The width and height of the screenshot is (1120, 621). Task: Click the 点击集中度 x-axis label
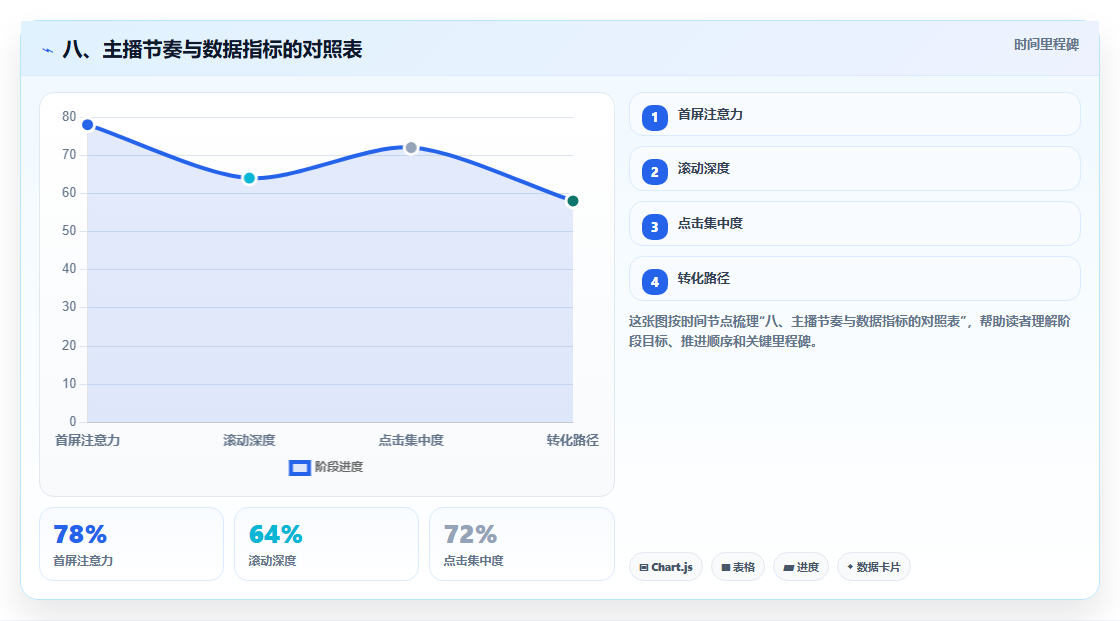coord(411,441)
